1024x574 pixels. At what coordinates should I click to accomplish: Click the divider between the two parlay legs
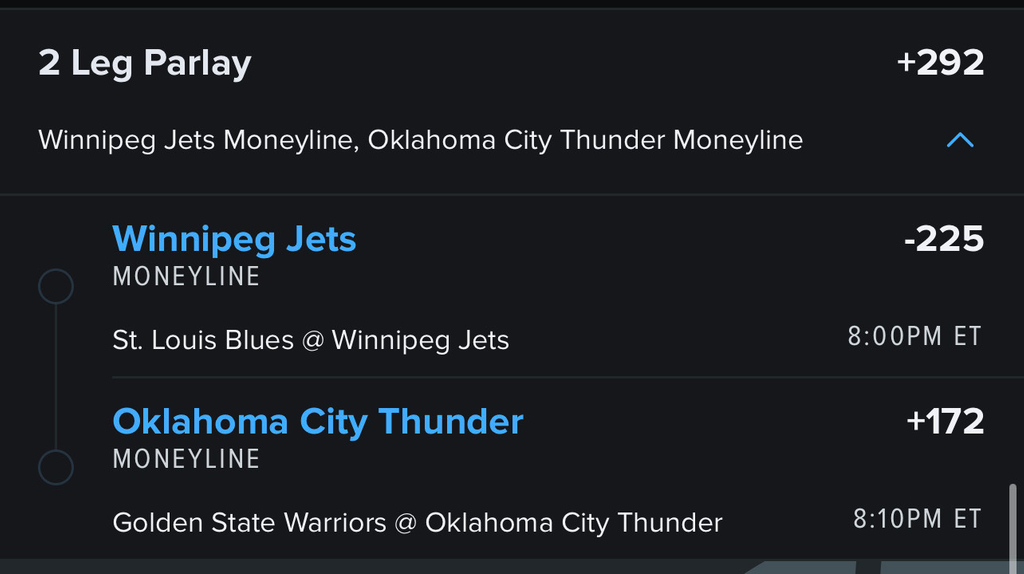tap(568, 377)
